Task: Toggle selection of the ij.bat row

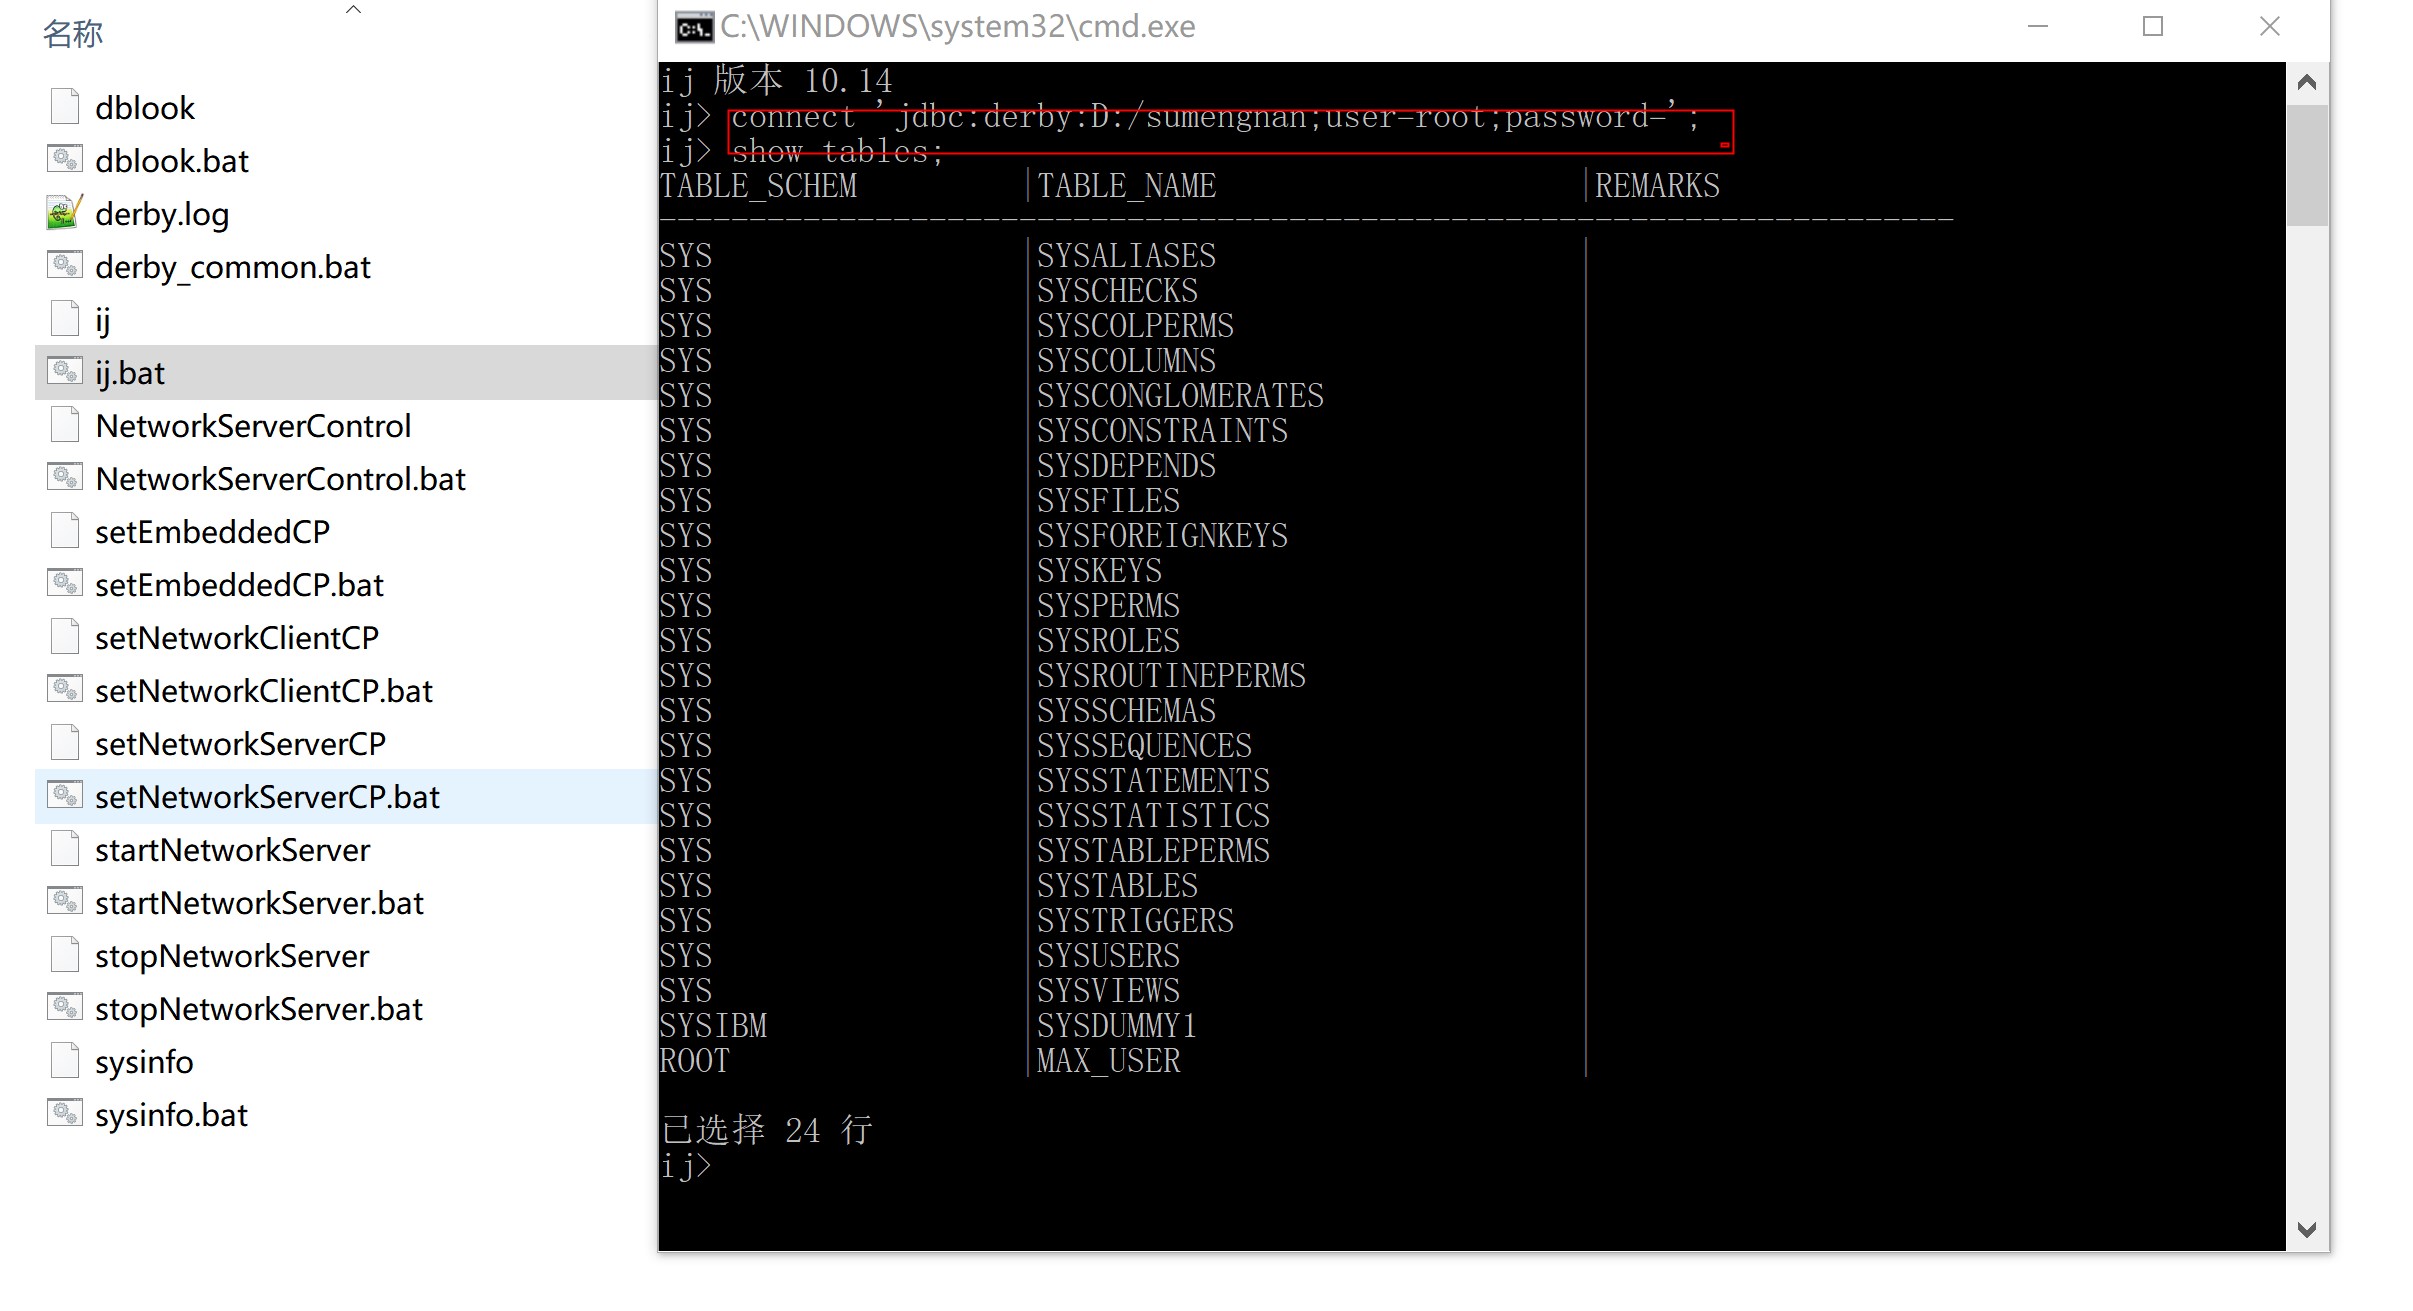Action: pyautogui.click(x=129, y=371)
